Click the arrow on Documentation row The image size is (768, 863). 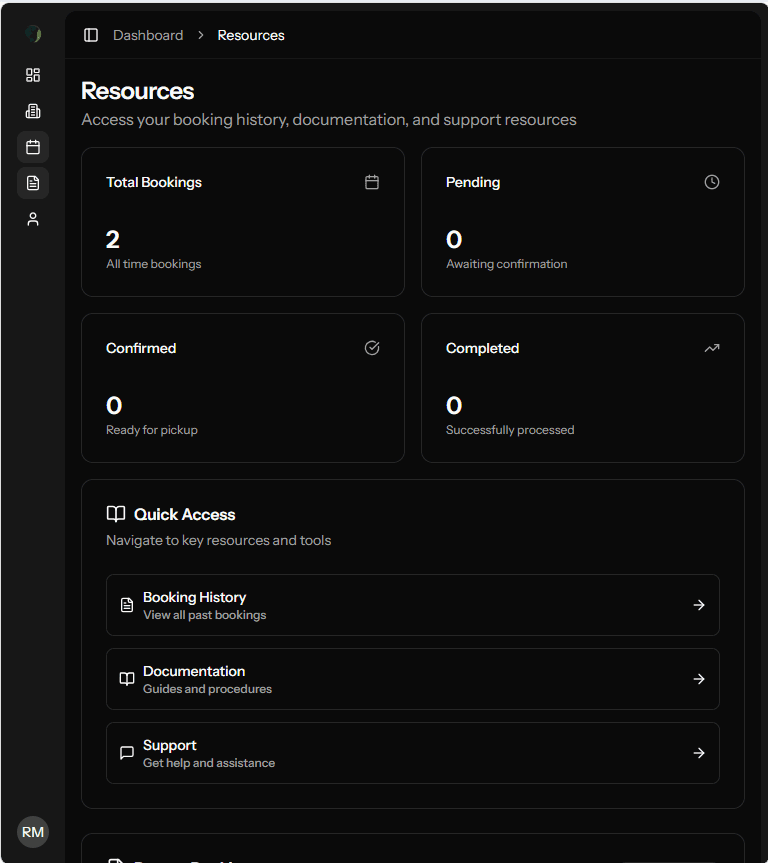pyautogui.click(x=699, y=679)
